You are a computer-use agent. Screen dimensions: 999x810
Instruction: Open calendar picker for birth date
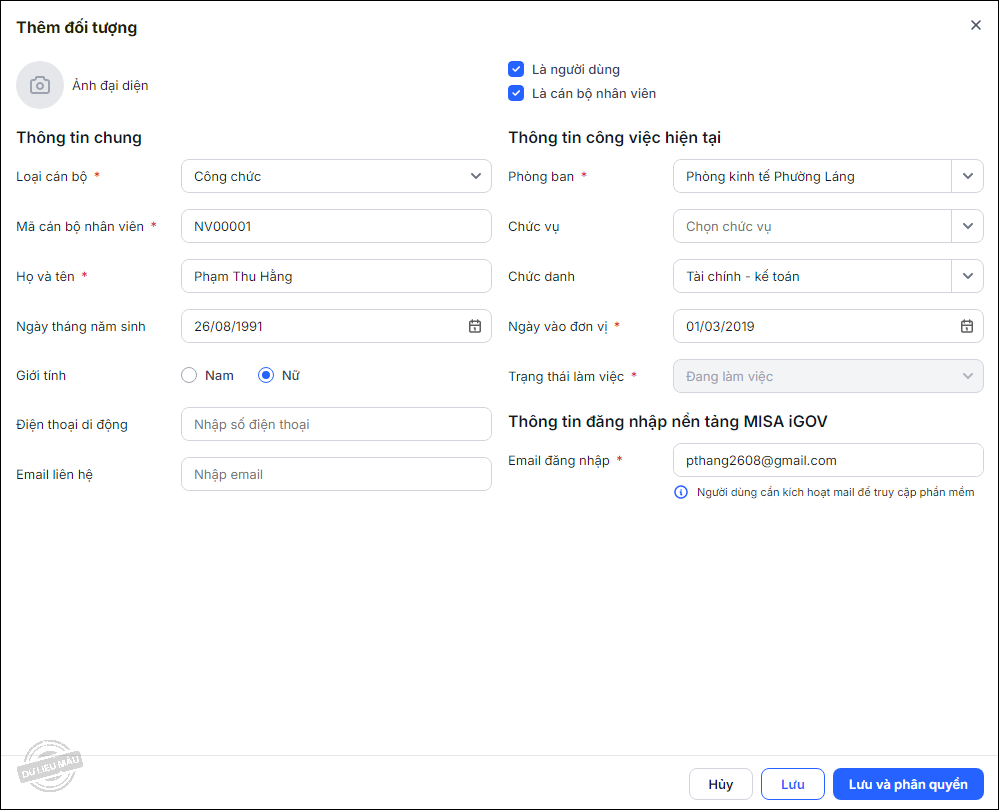[x=475, y=326]
